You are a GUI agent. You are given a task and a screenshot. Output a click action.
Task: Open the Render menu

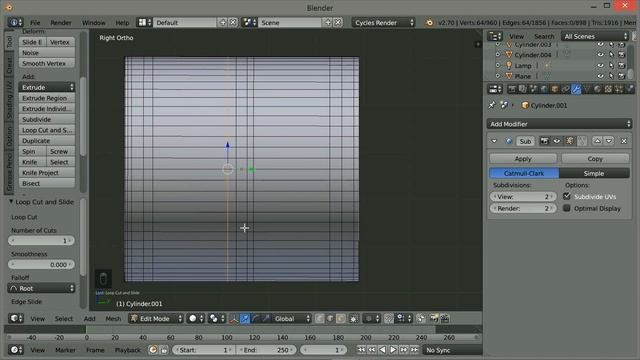(x=61, y=23)
